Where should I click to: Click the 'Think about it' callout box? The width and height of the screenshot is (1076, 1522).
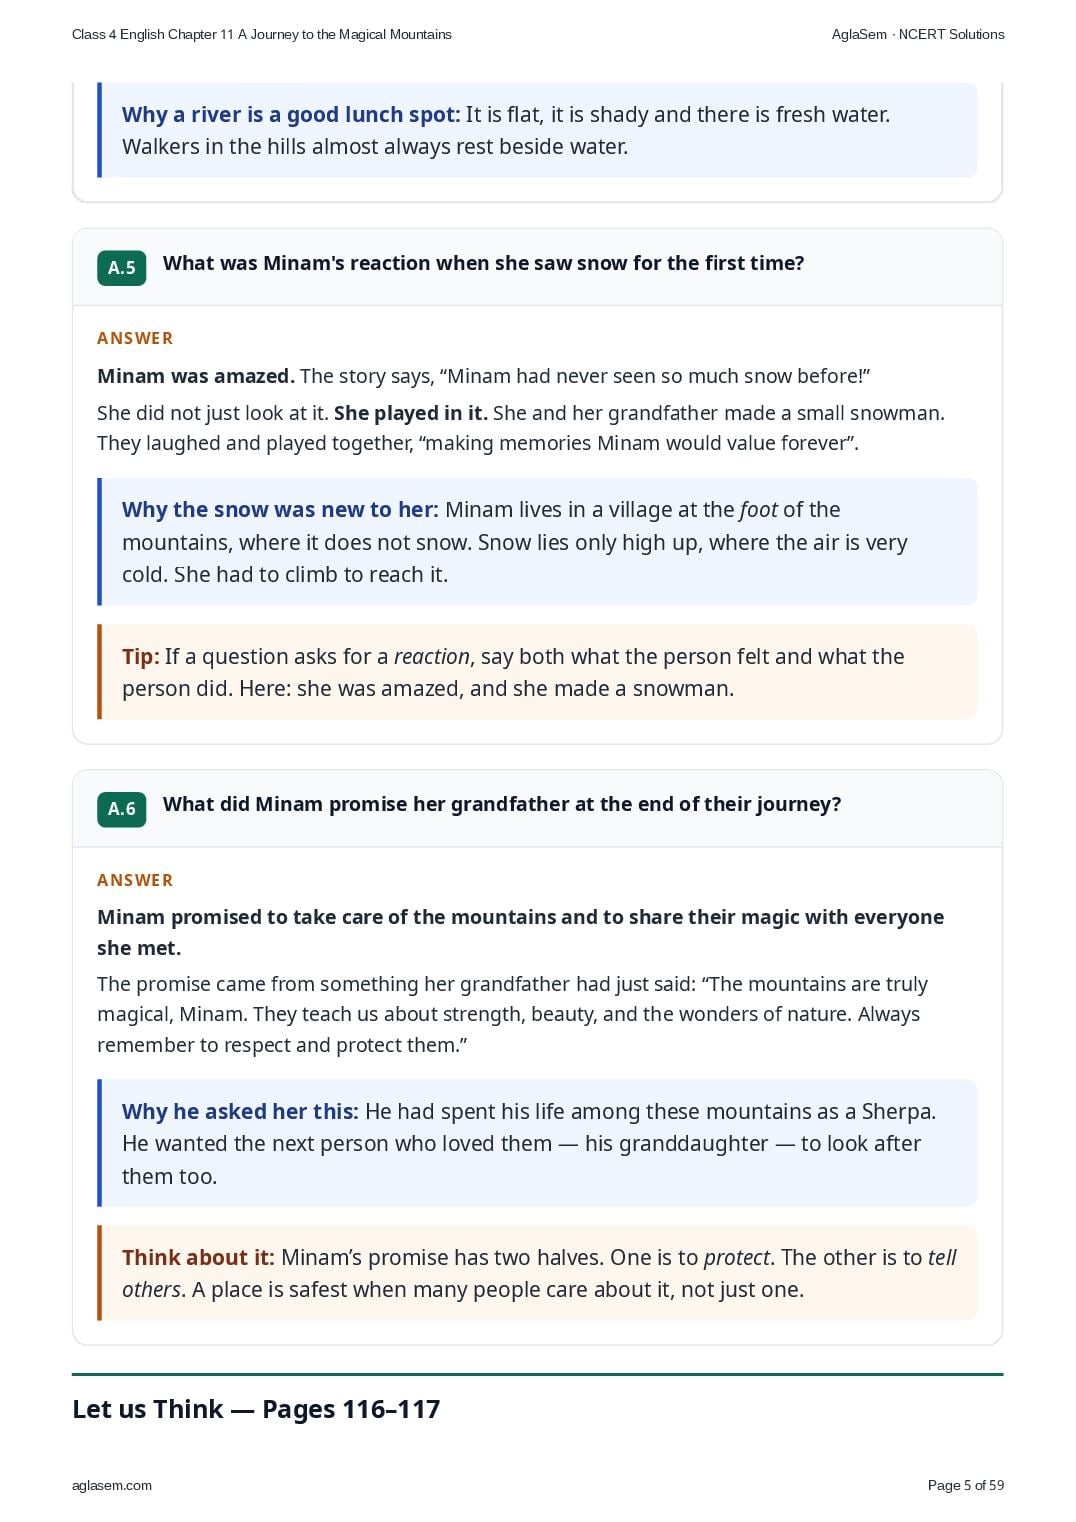click(537, 1273)
